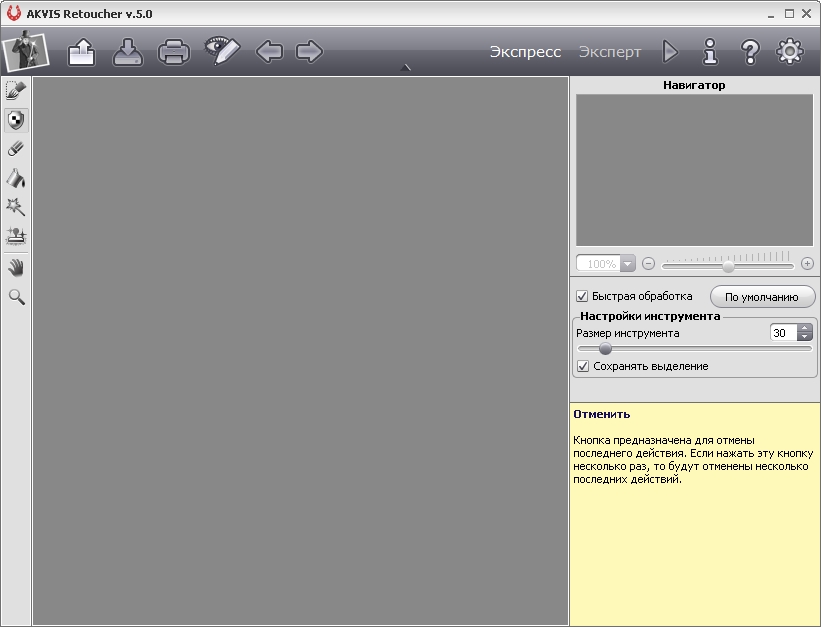The image size is (821, 627).
Task: Select the Eraser tool
Action: (16, 149)
